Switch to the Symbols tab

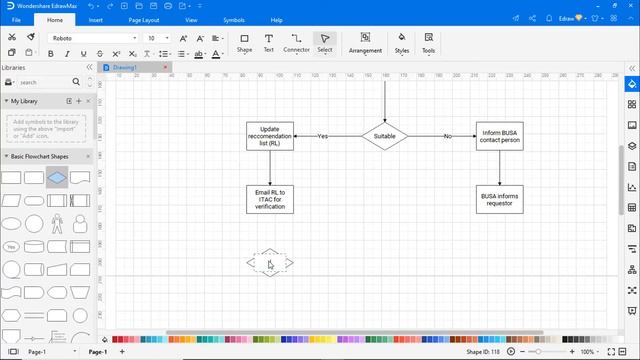[x=234, y=20]
